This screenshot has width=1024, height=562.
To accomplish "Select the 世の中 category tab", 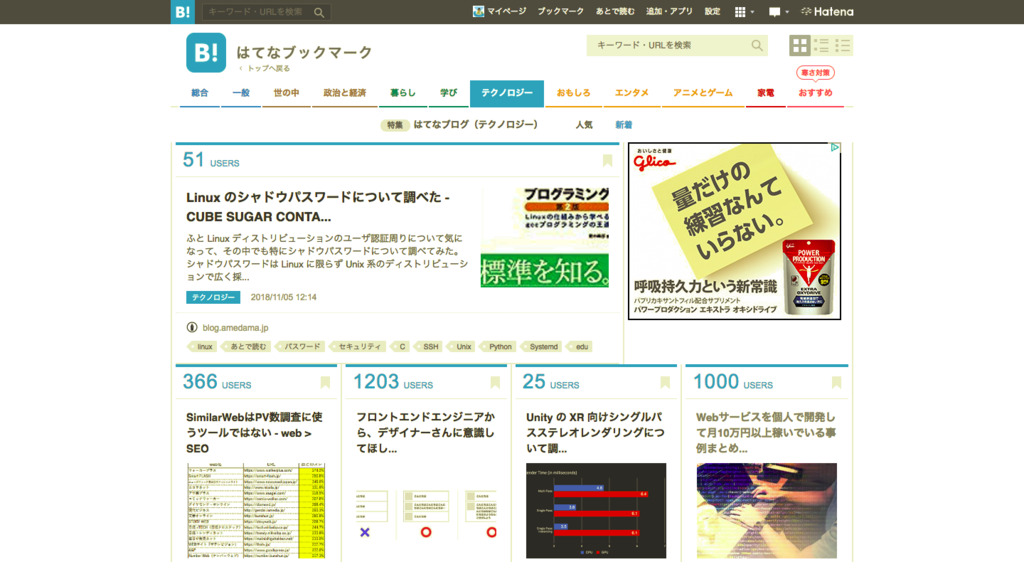I will pyautogui.click(x=287, y=93).
